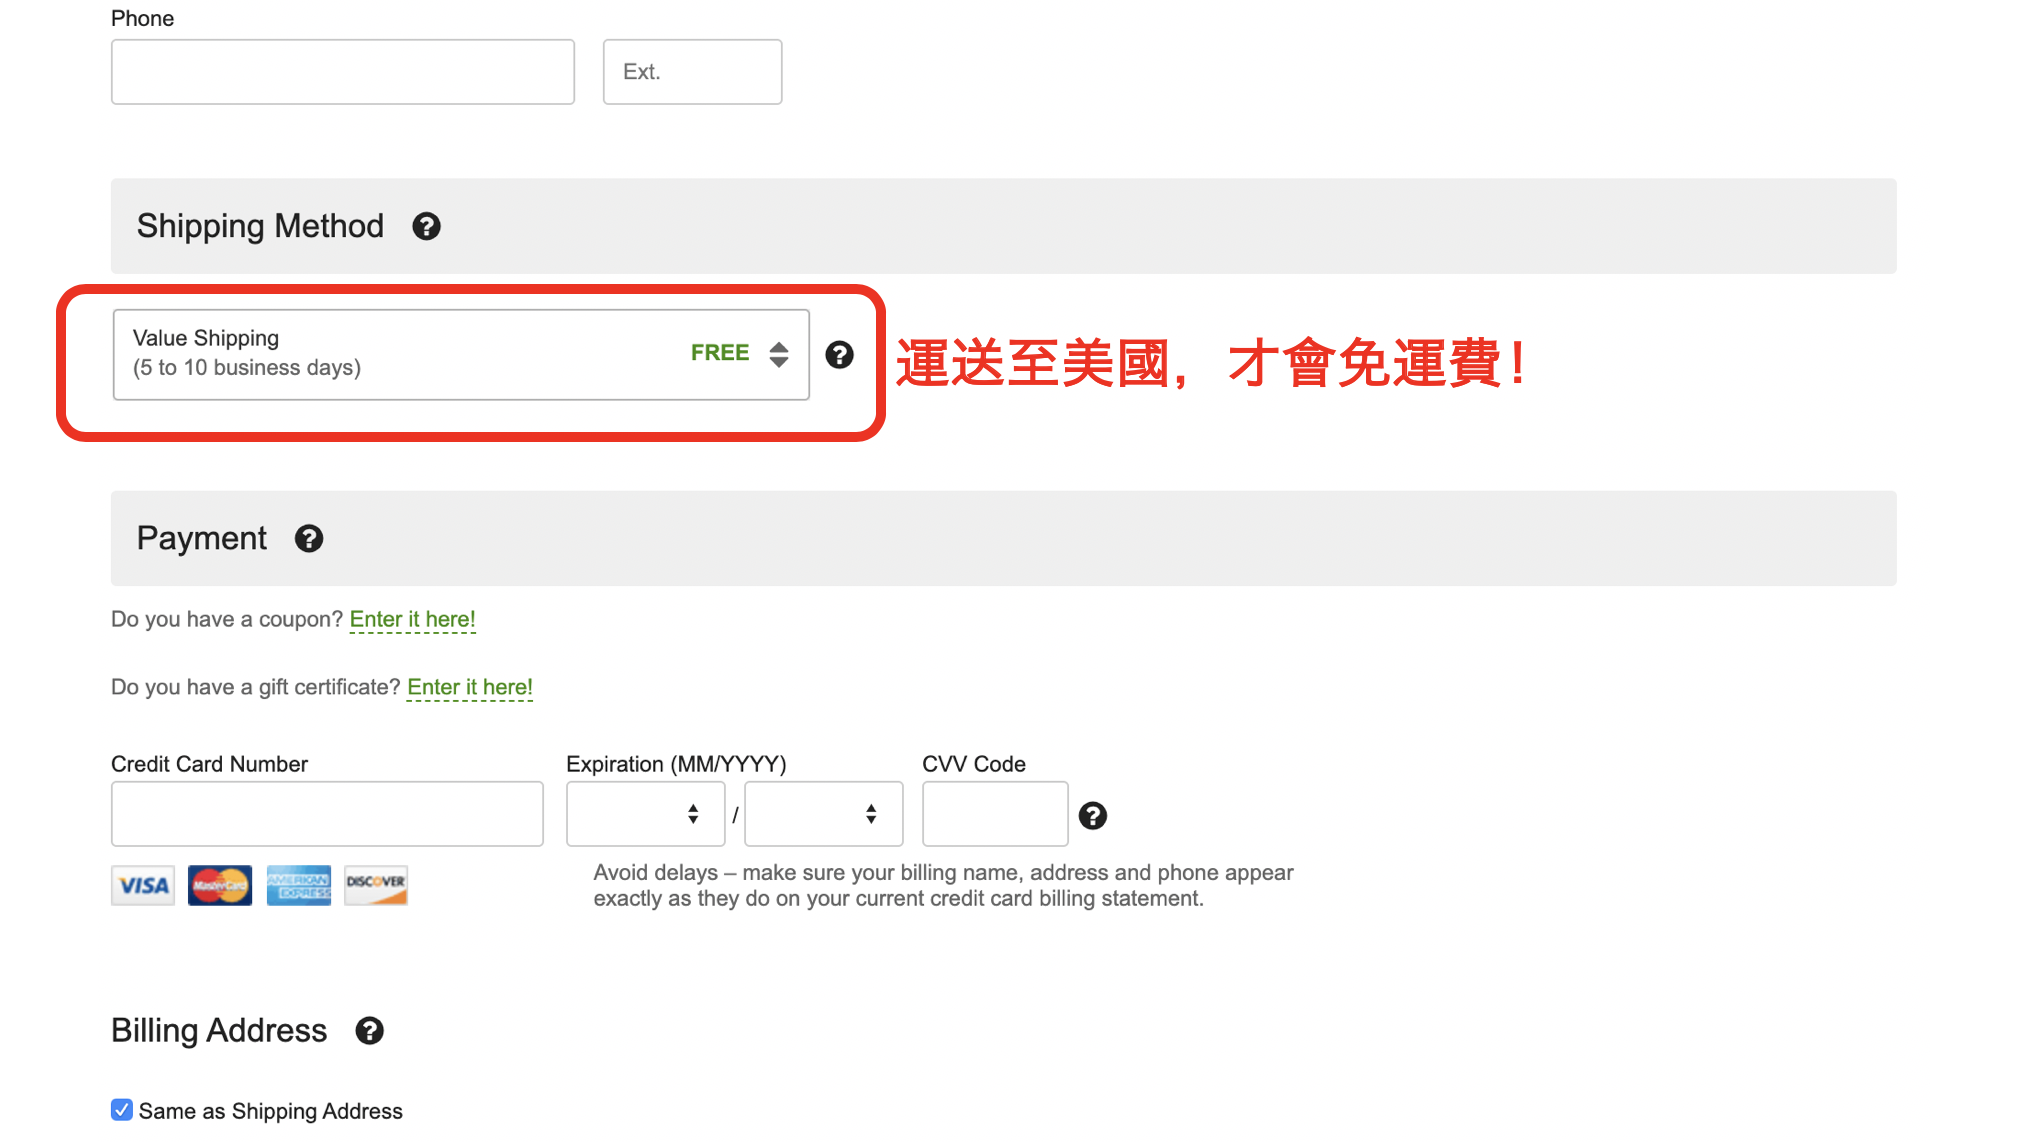2032x1142 pixels.
Task: Click the phone Ext. input field
Action: (x=692, y=72)
